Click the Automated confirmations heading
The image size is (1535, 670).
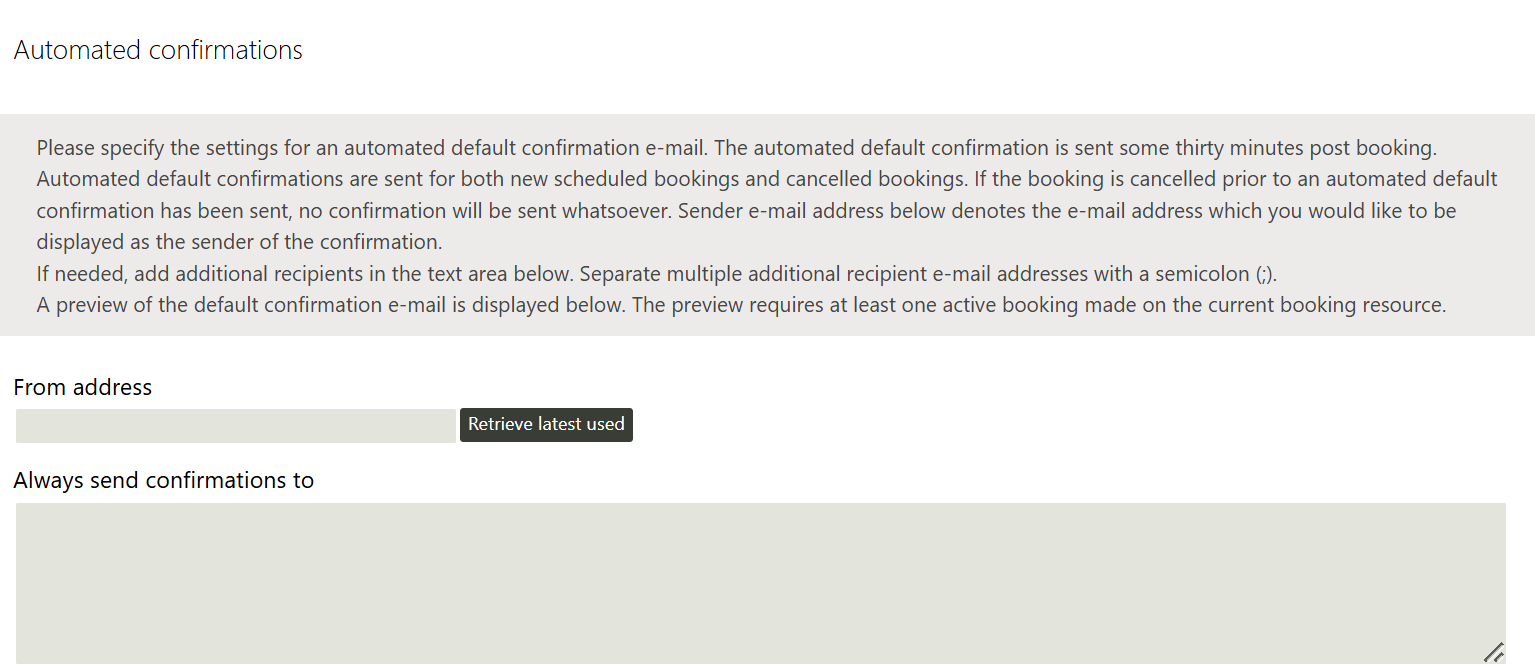(x=158, y=51)
